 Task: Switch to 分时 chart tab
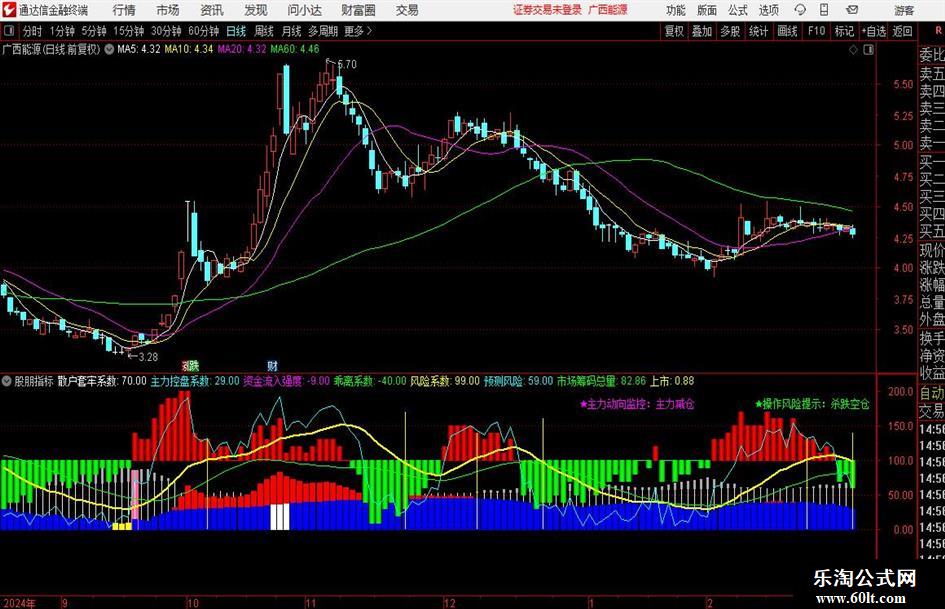[x=32, y=31]
